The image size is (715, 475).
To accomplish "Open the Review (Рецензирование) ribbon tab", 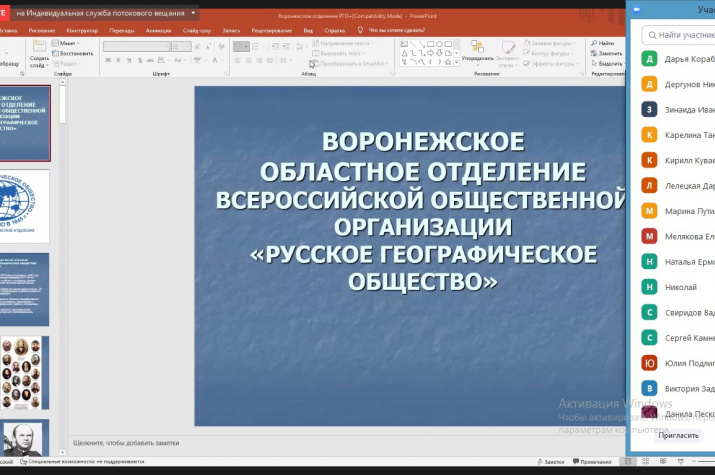I will coord(272,31).
